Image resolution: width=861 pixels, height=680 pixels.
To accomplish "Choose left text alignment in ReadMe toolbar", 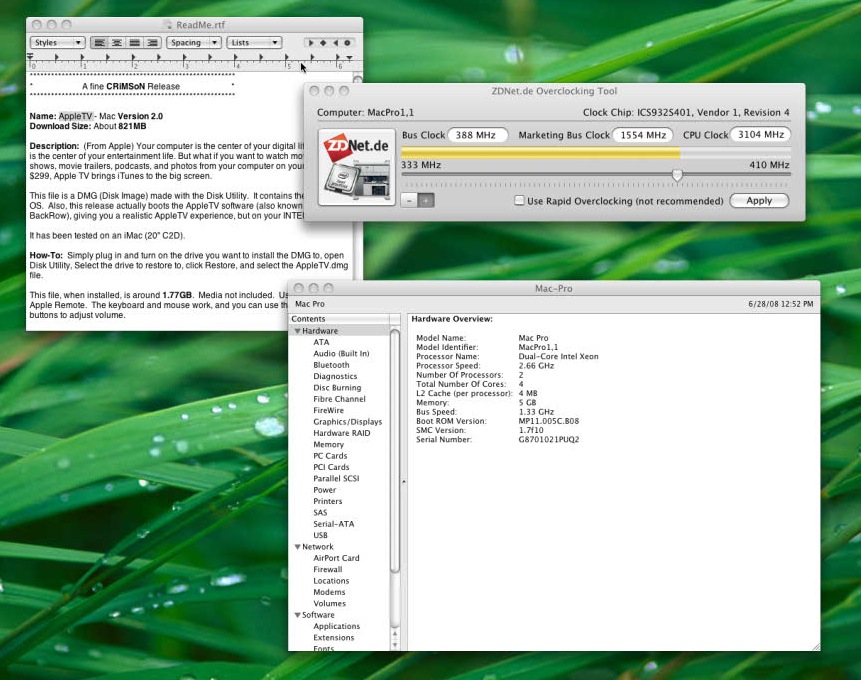I will [x=99, y=42].
